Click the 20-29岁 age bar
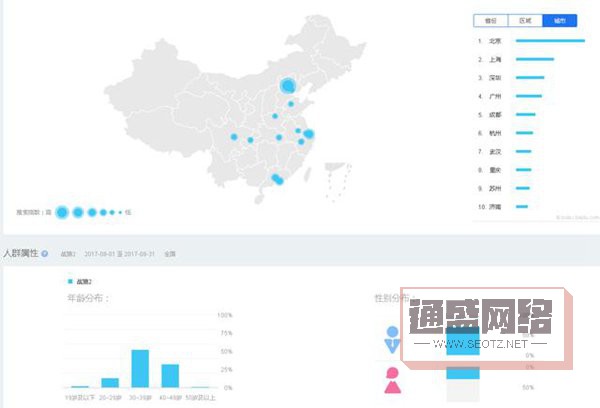 [110, 382]
